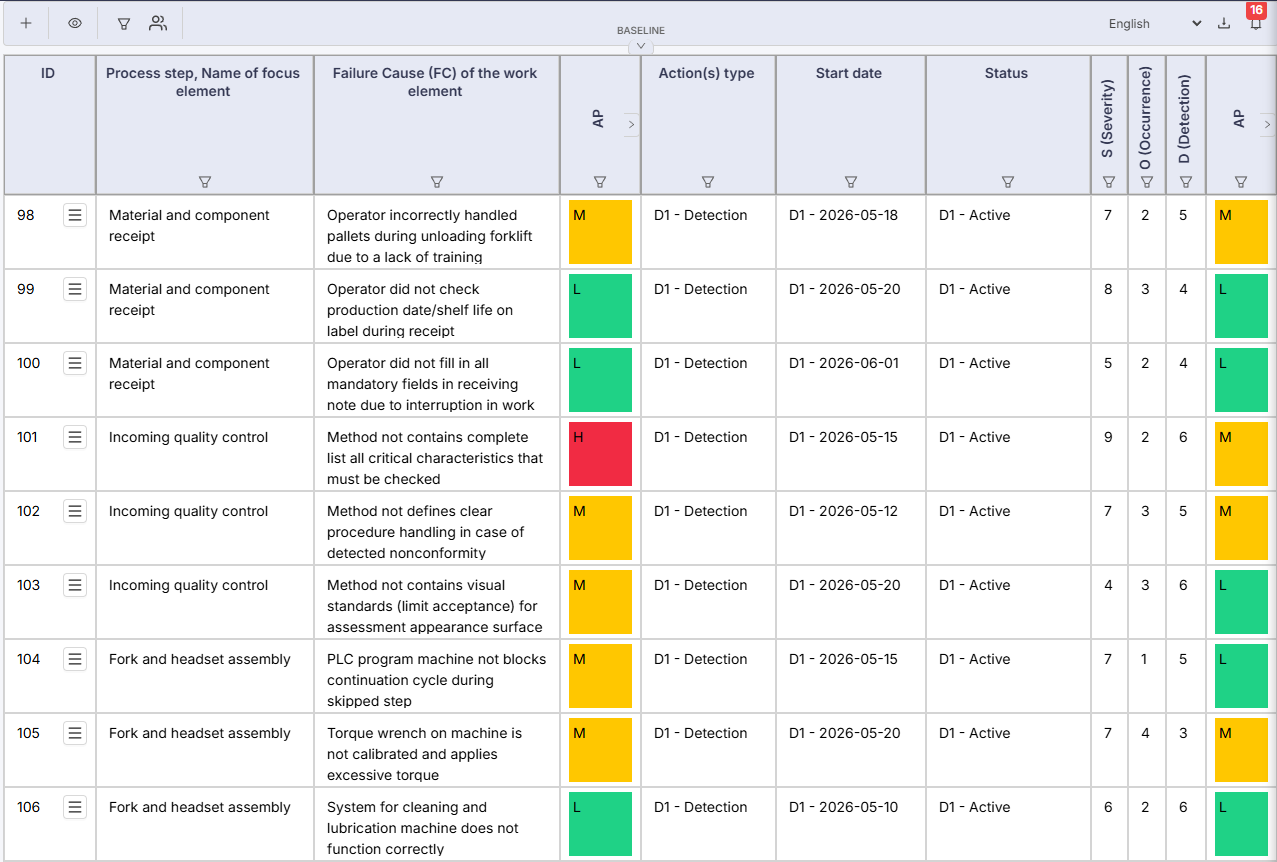1277x862 pixels.
Task: Select start date D1 - 2026-05-10
Action: pos(845,807)
